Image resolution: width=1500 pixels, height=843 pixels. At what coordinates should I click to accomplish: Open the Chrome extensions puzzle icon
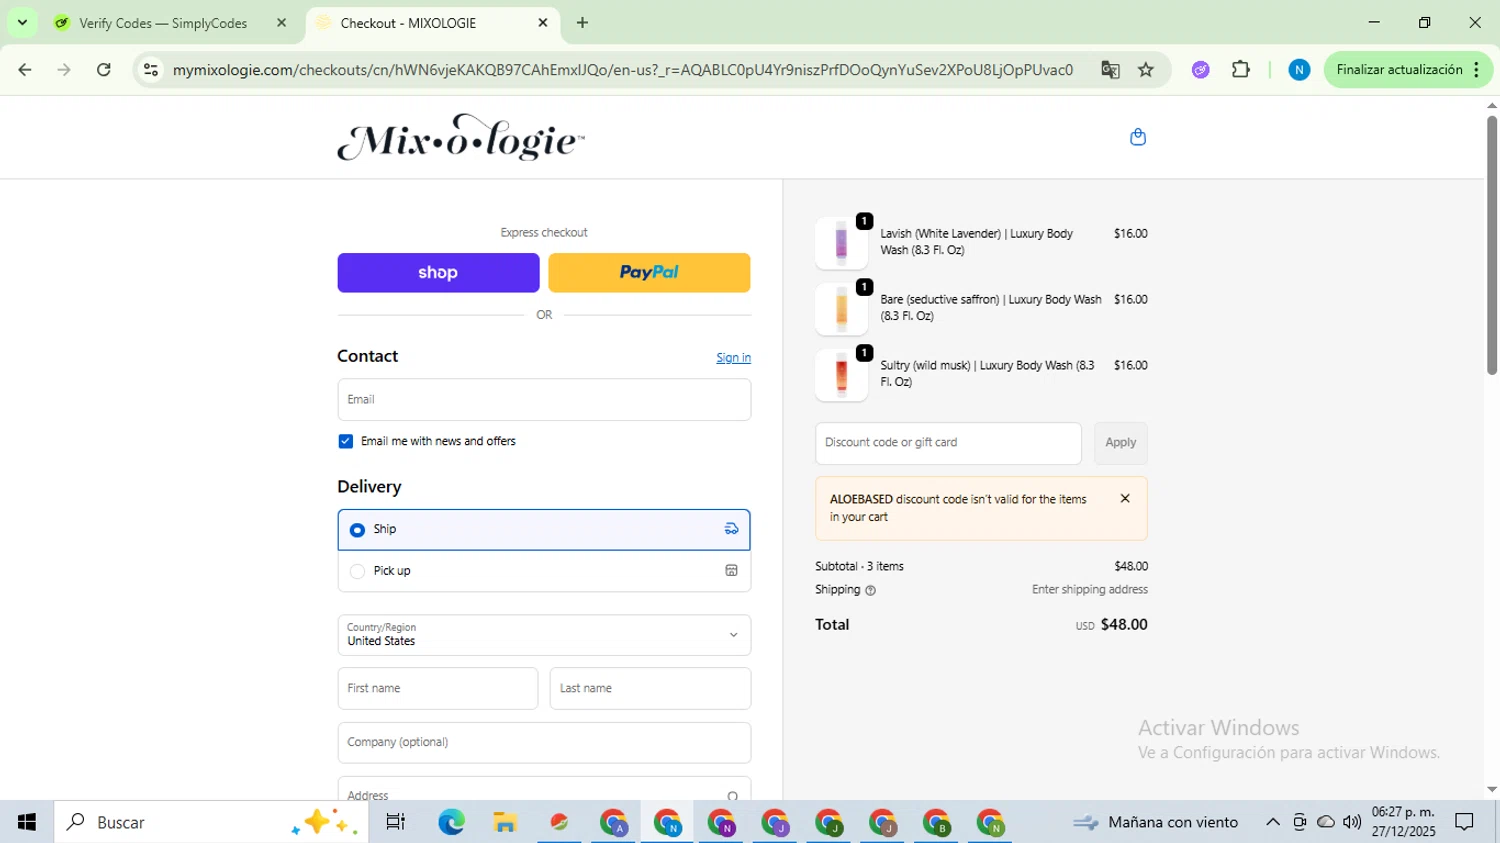(x=1241, y=70)
